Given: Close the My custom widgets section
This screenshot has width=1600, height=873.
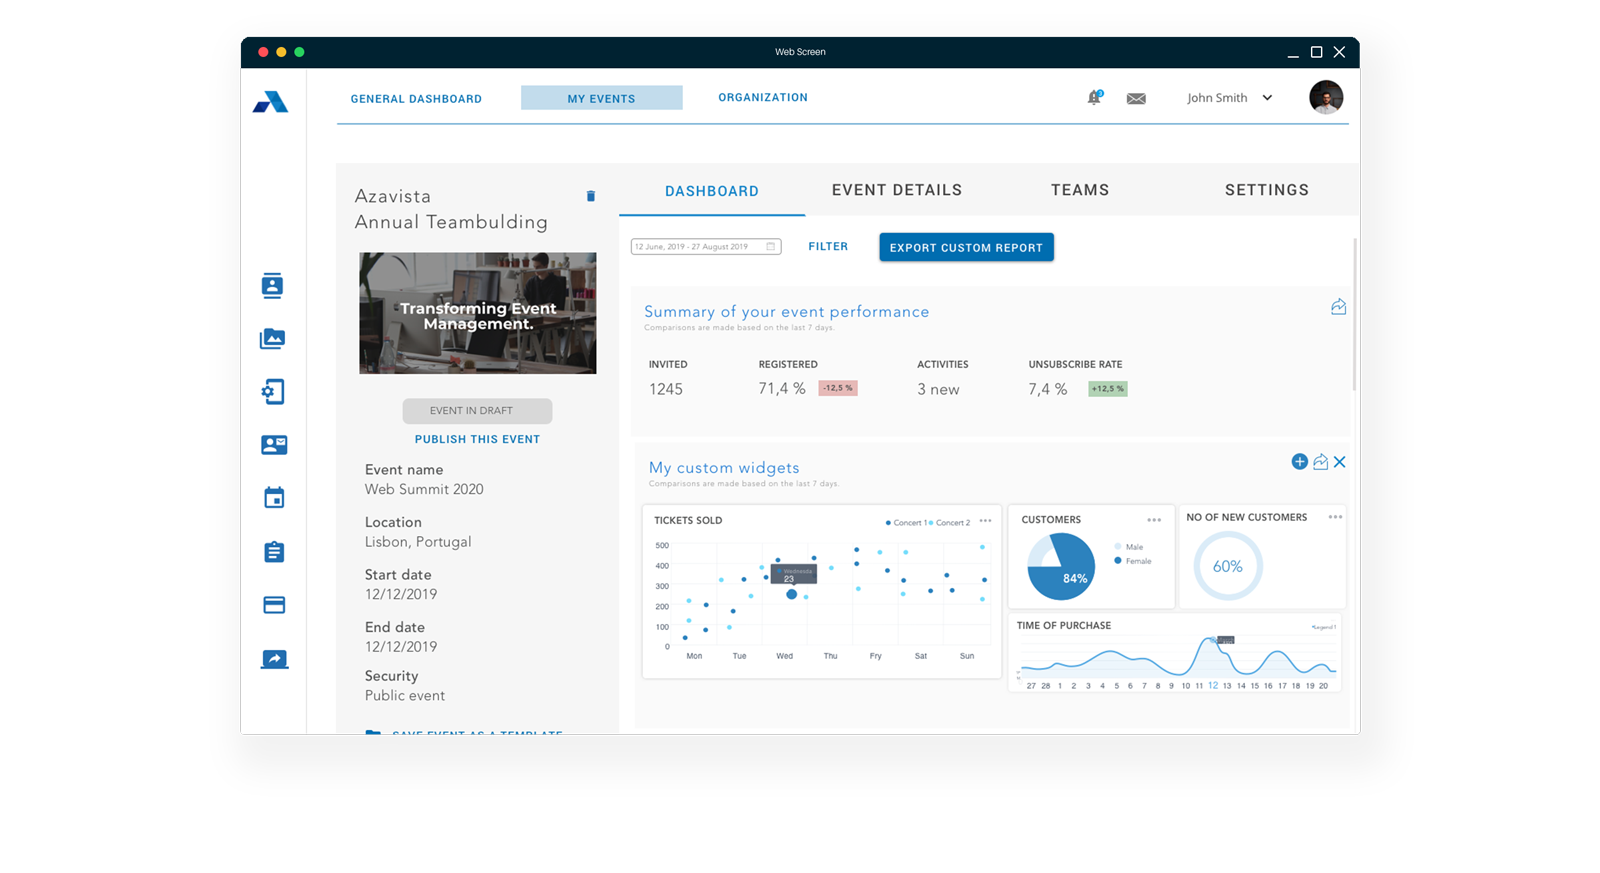Looking at the screenshot, I should coord(1340,461).
